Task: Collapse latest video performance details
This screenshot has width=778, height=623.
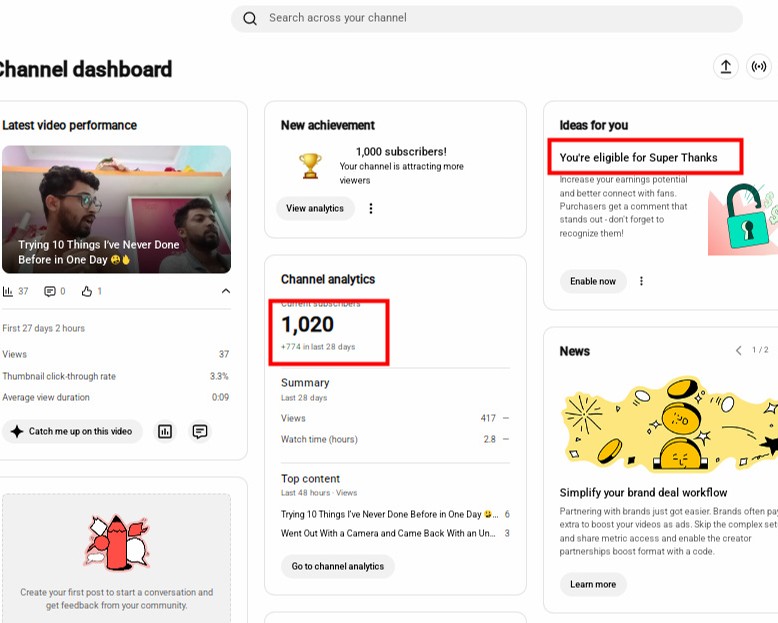Action: [226, 291]
